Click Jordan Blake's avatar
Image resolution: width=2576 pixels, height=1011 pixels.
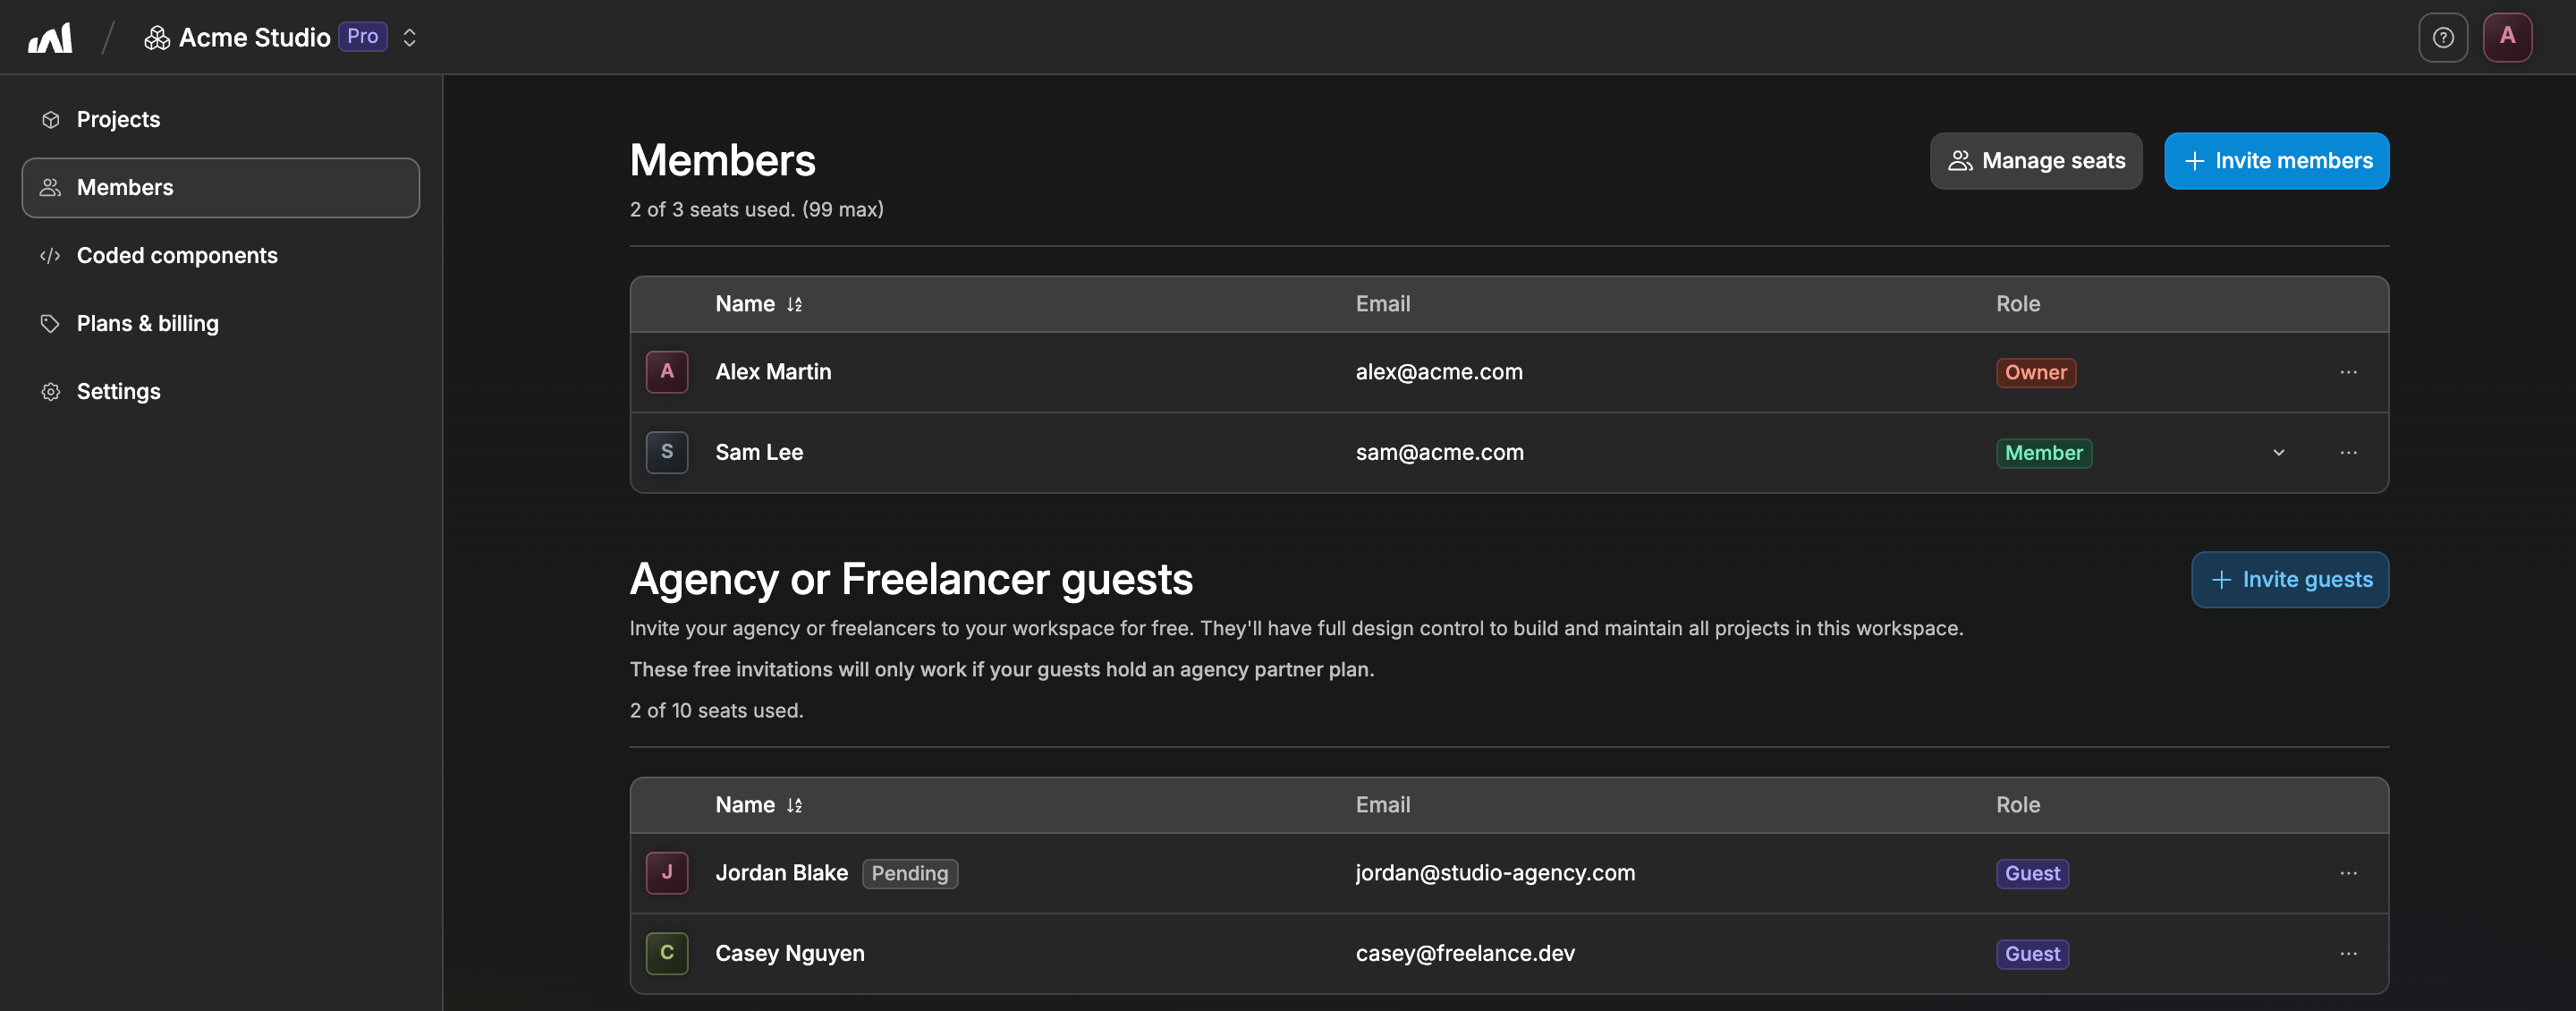point(667,873)
